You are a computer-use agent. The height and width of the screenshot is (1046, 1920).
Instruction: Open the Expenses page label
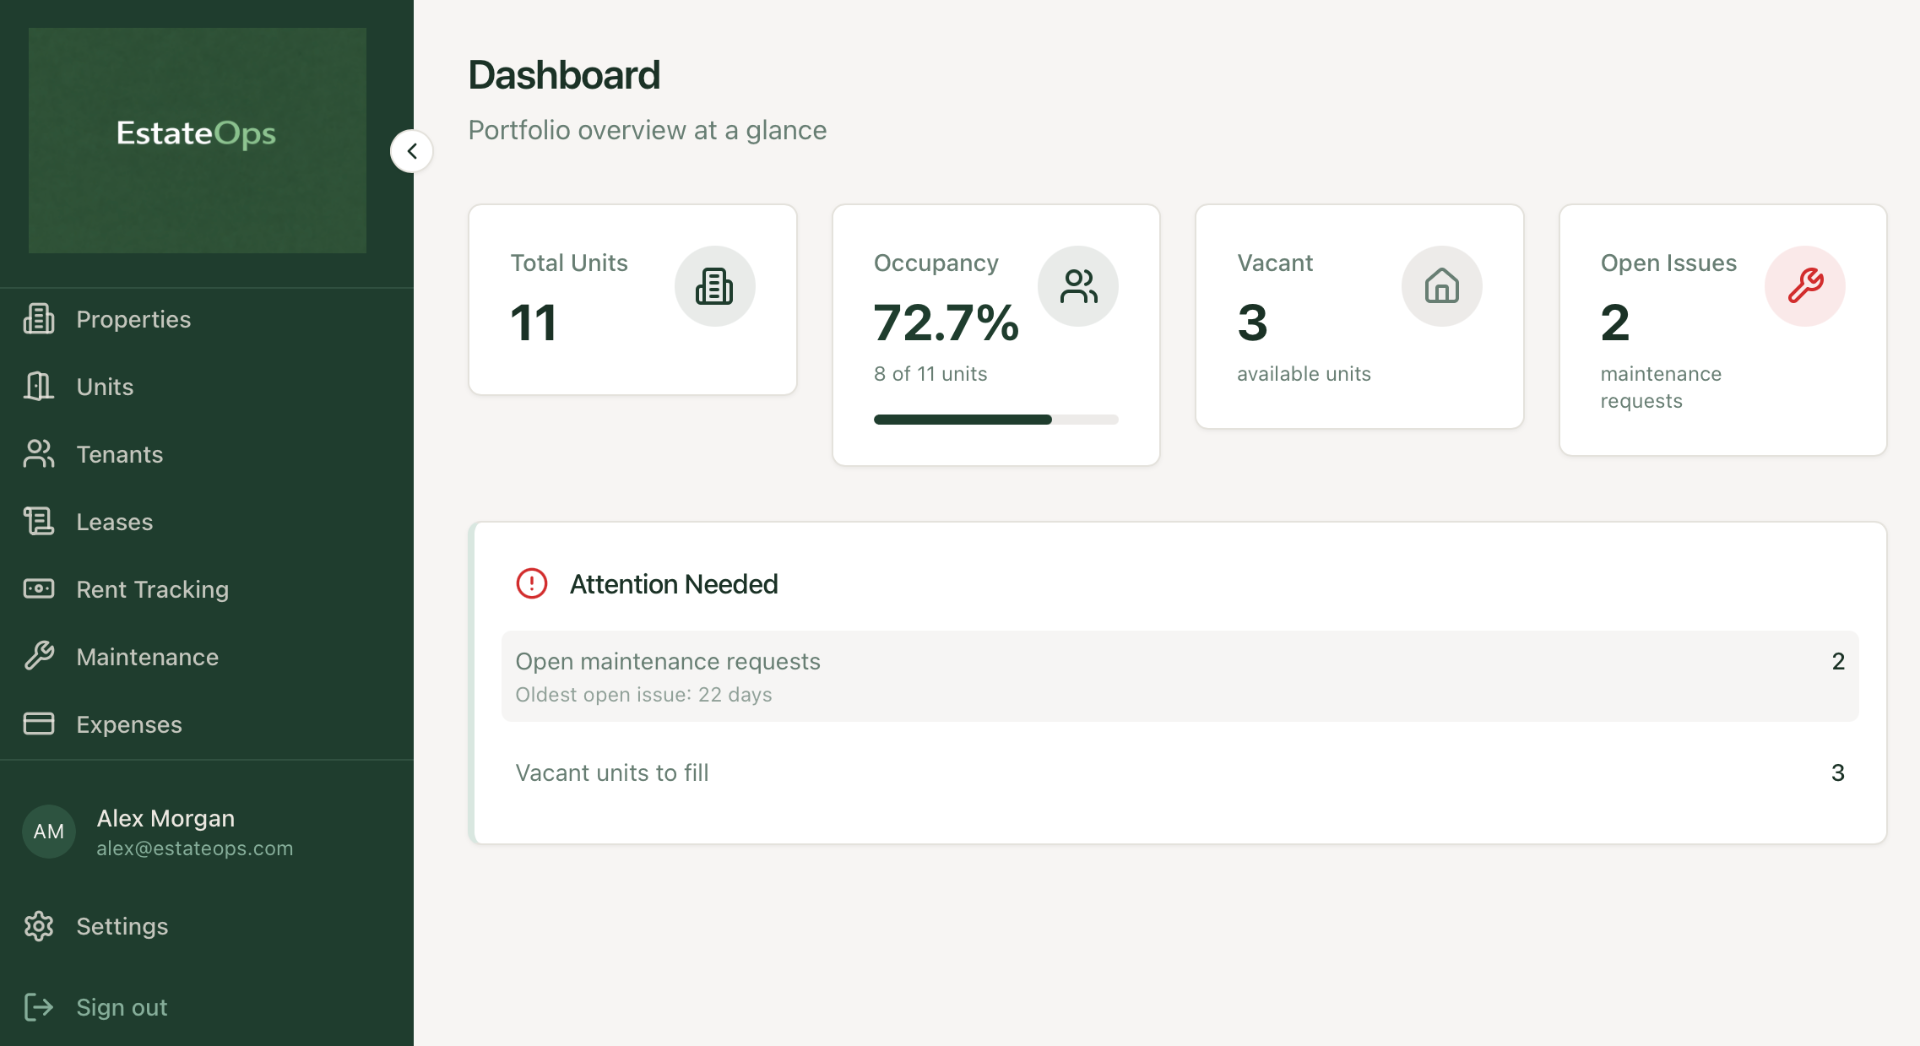129,724
